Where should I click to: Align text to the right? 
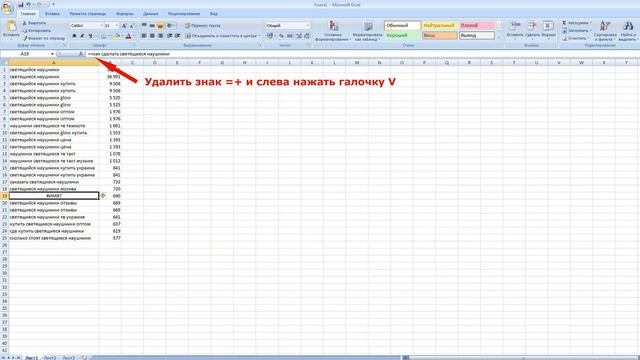tap(160, 36)
